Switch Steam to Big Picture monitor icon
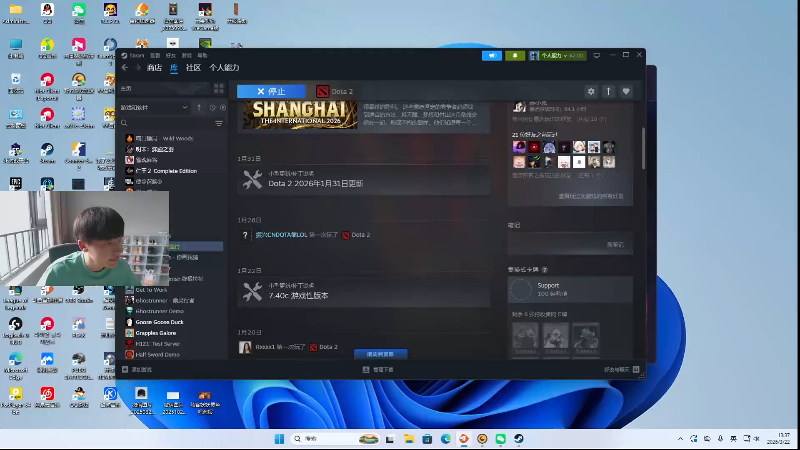The width and height of the screenshot is (800, 450). [596, 55]
